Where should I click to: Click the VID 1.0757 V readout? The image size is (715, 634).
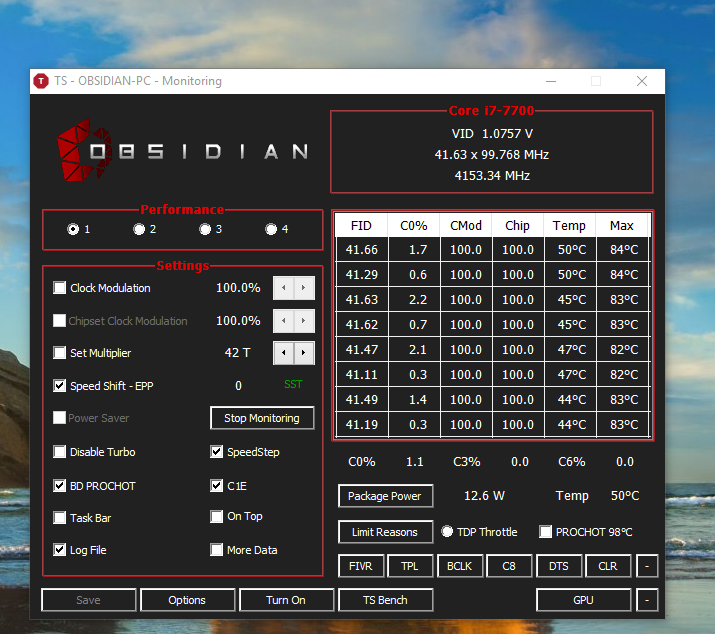(x=492, y=134)
